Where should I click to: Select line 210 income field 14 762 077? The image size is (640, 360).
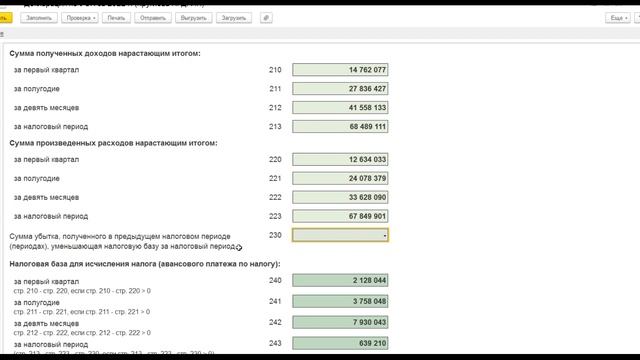point(340,70)
